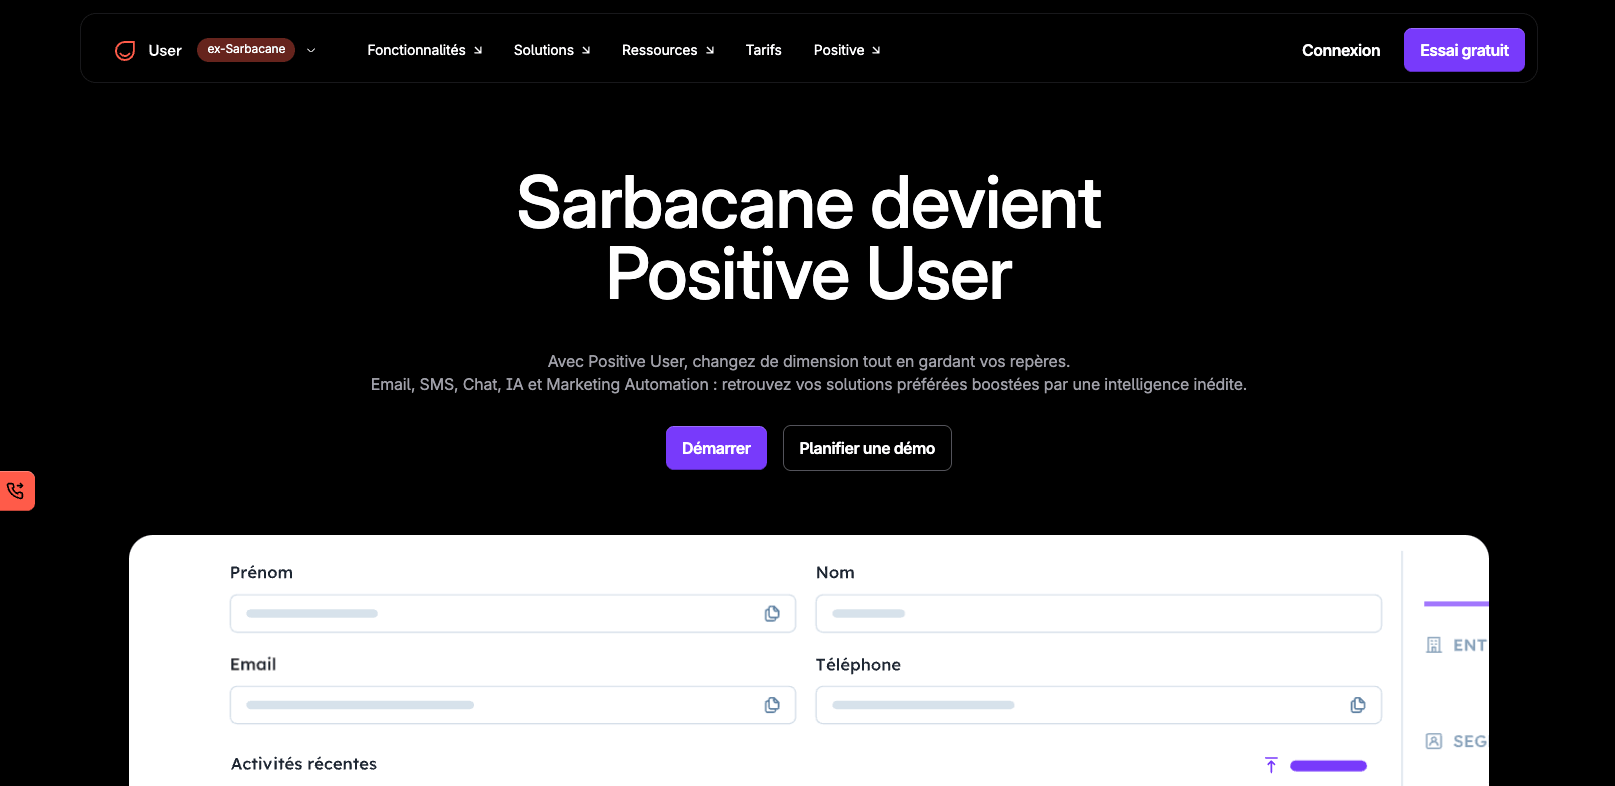
Task: Expand the Ressources menu
Action: coord(668,50)
